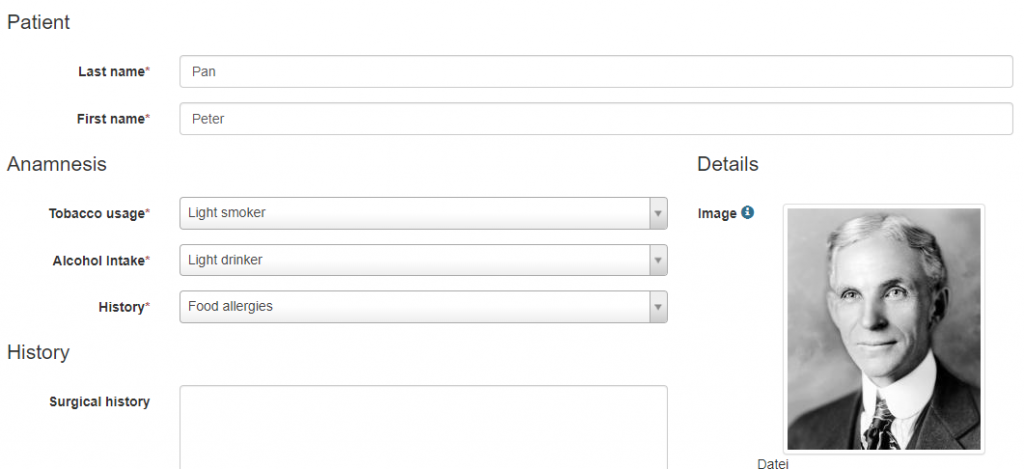Select the patient portrait photo
This screenshot has width=1024, height=469.
pyautogui.click(x=884, y=329)
